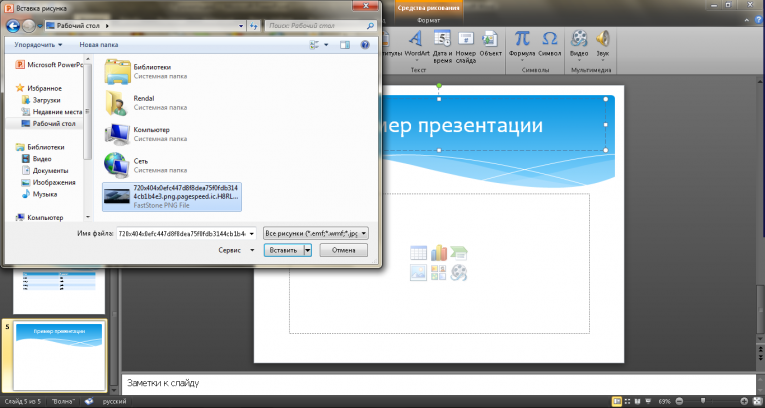The height and width of the screenshot is (408, 765).
Task: Select the Библиотеки system folder icon
Action: (117, 71)
